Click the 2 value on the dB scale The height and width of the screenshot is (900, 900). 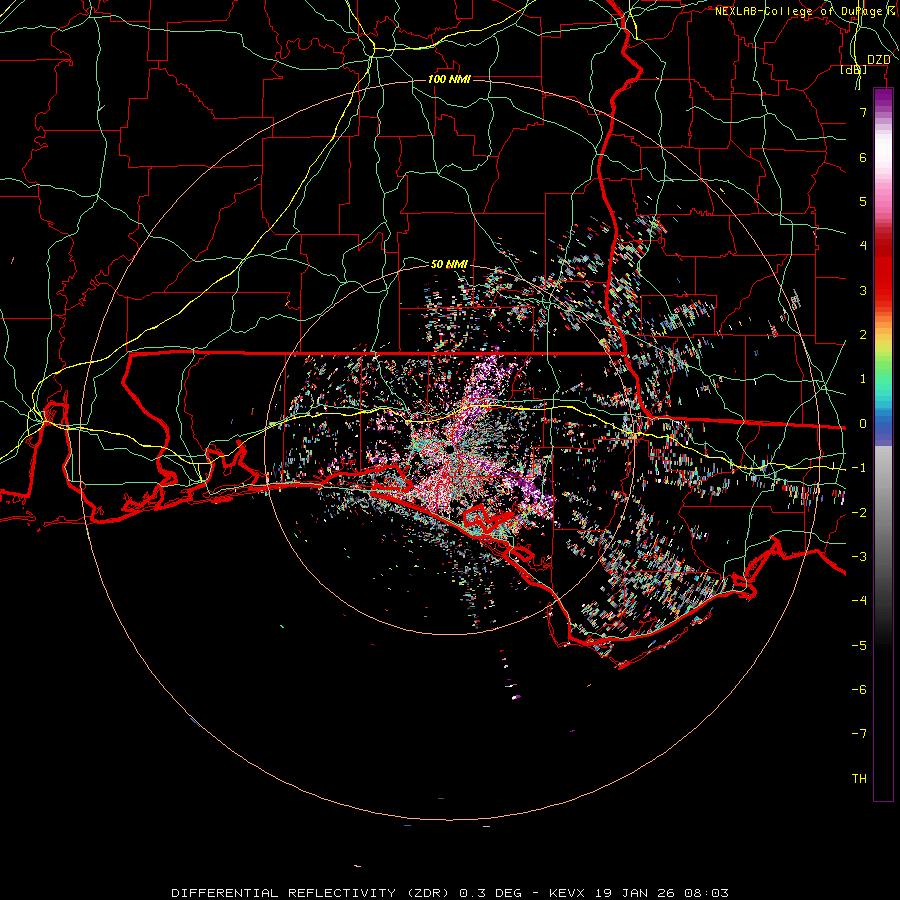click(x=863, y=335)
